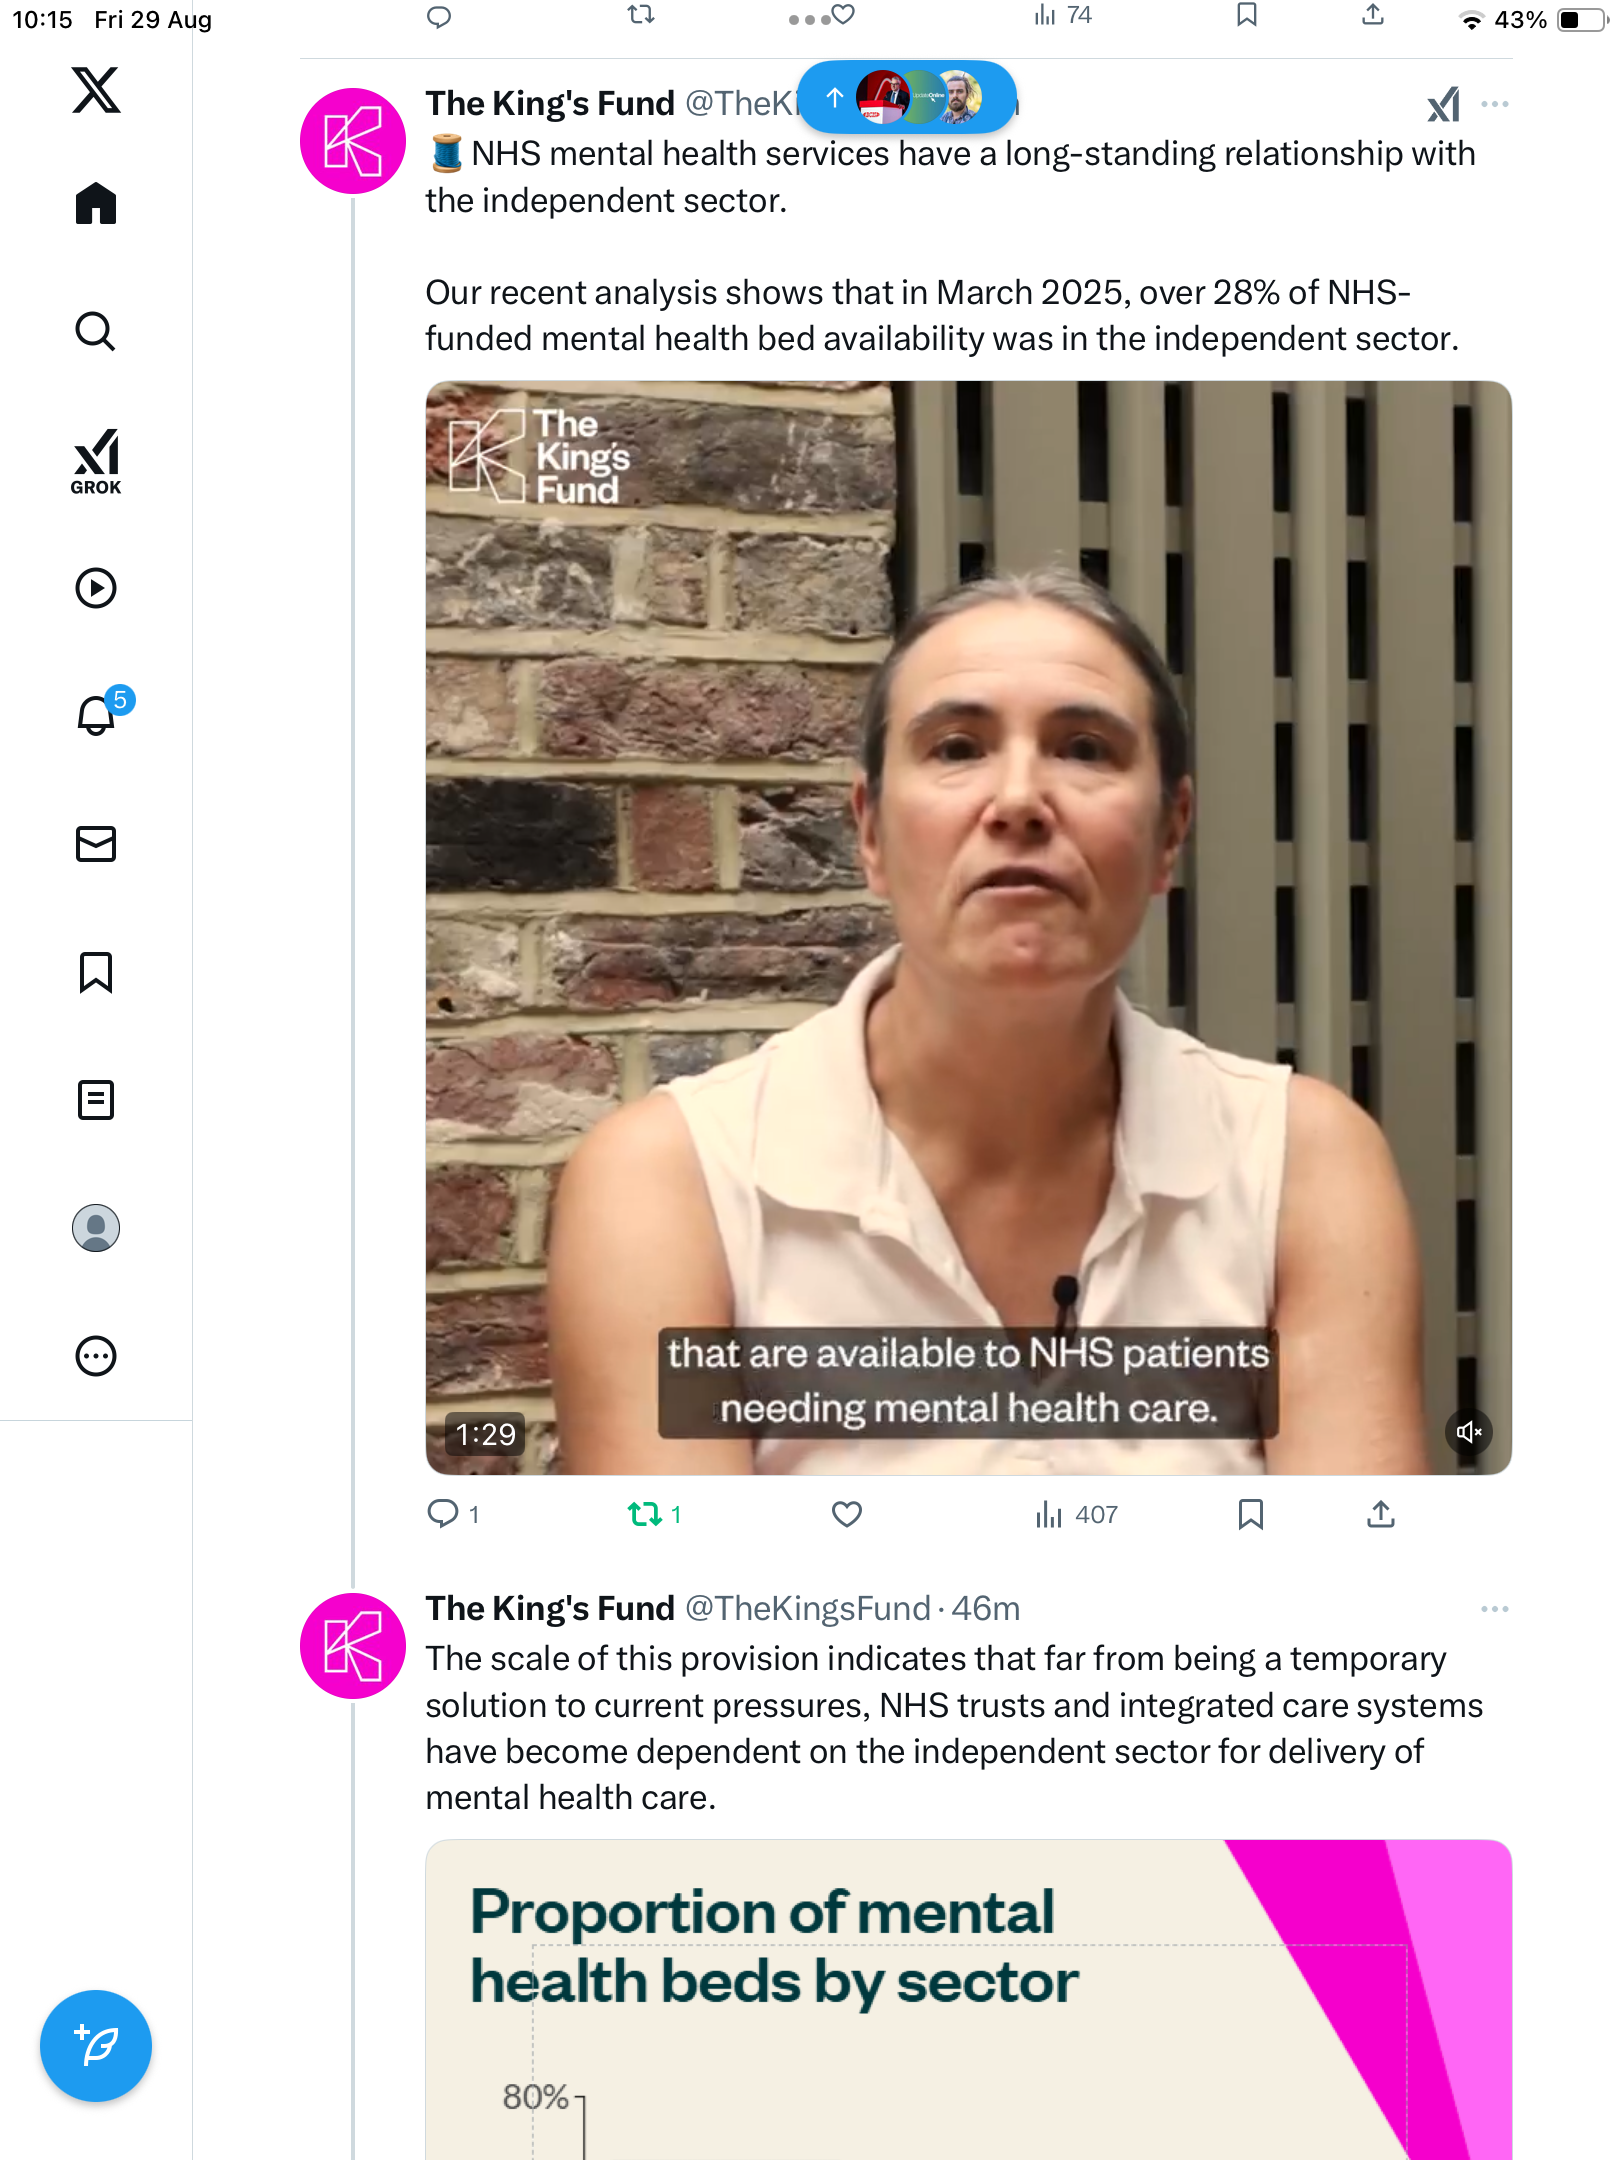This screenshot has height=2160, width=1620.
Task: Undo repost on the video tweet
Action: pos(646,1514)
